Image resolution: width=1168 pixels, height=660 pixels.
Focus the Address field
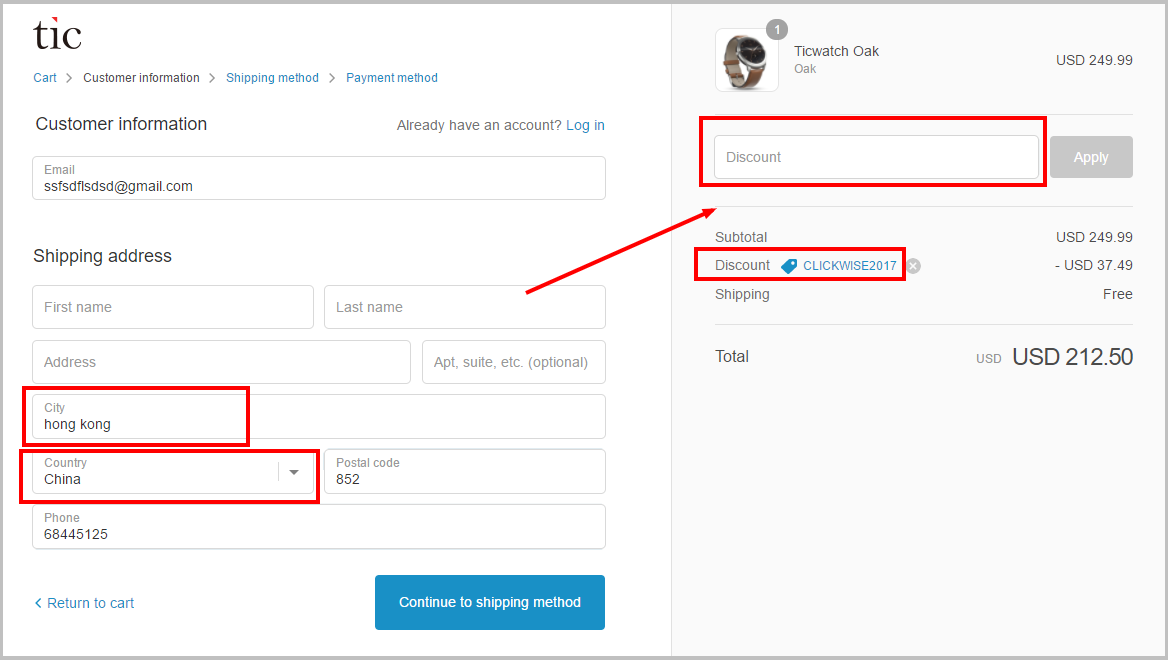pyautogui.click(x=221, y=362)
